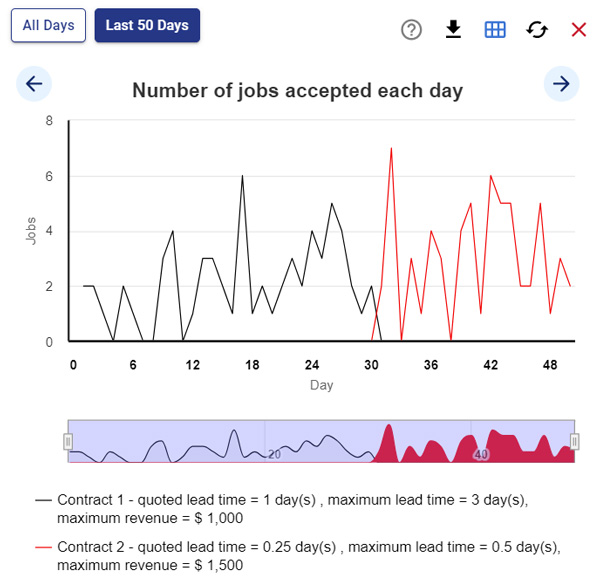Viewport: 600px width, 588px height.
Task: Refresh the chart with sync icon
Action: click(537, 29)
